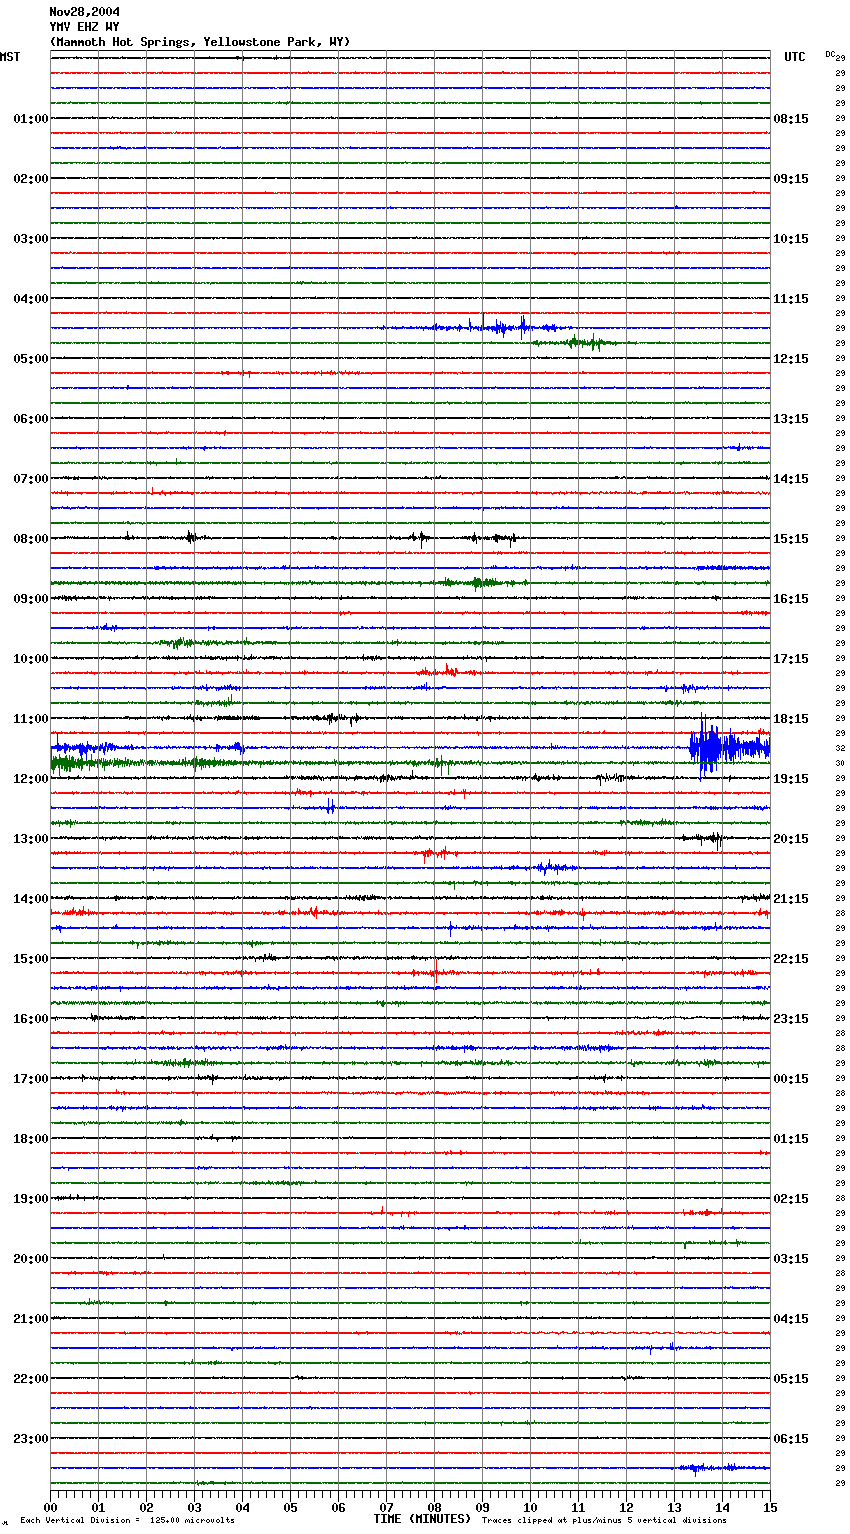Screen dimensions: 850x1534
Task: Select the 19:00 MST time label
Action: 31,1199
